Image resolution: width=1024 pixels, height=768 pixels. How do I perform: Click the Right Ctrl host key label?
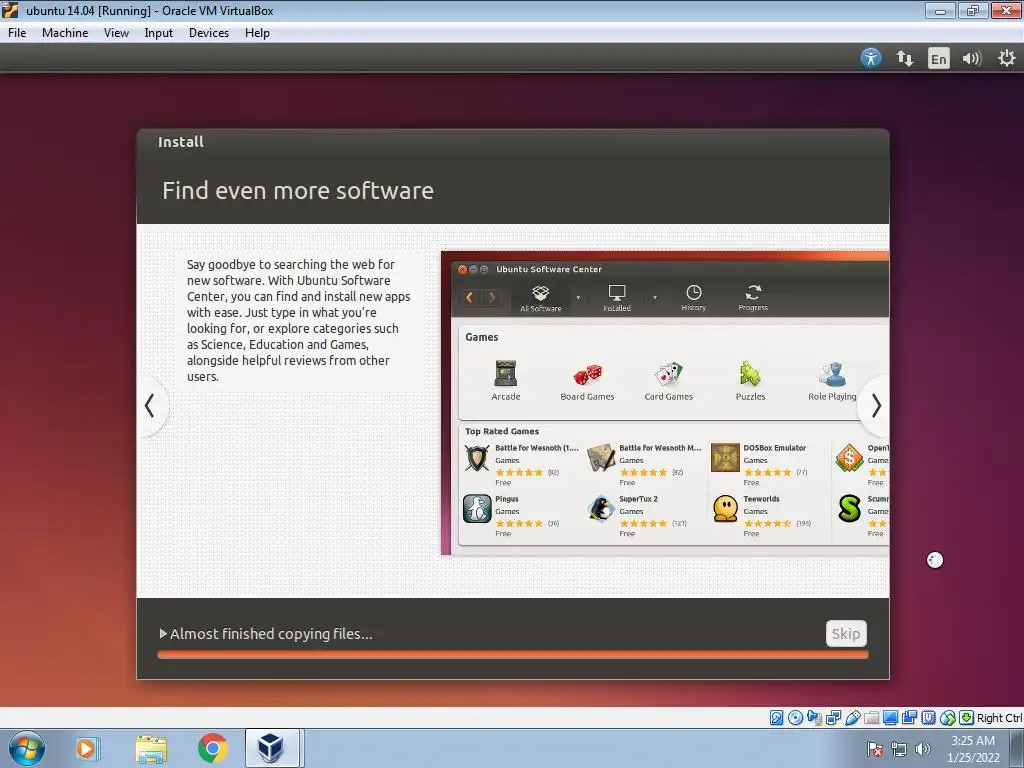(999, 718)
